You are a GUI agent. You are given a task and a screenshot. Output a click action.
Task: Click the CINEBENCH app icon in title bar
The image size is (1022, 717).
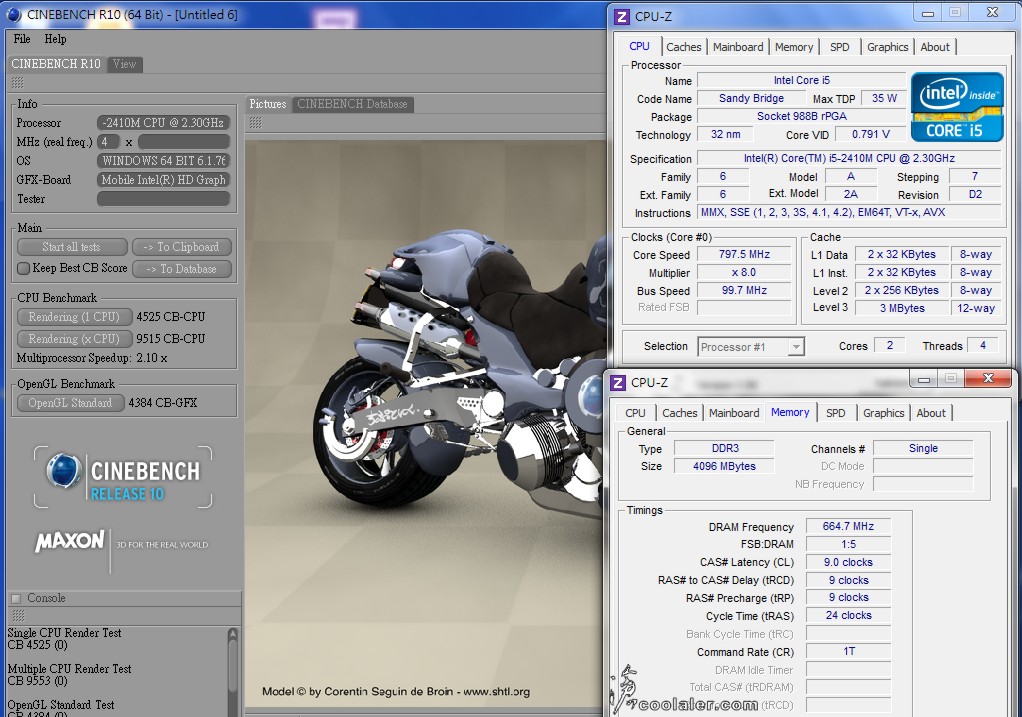point(14,14)
